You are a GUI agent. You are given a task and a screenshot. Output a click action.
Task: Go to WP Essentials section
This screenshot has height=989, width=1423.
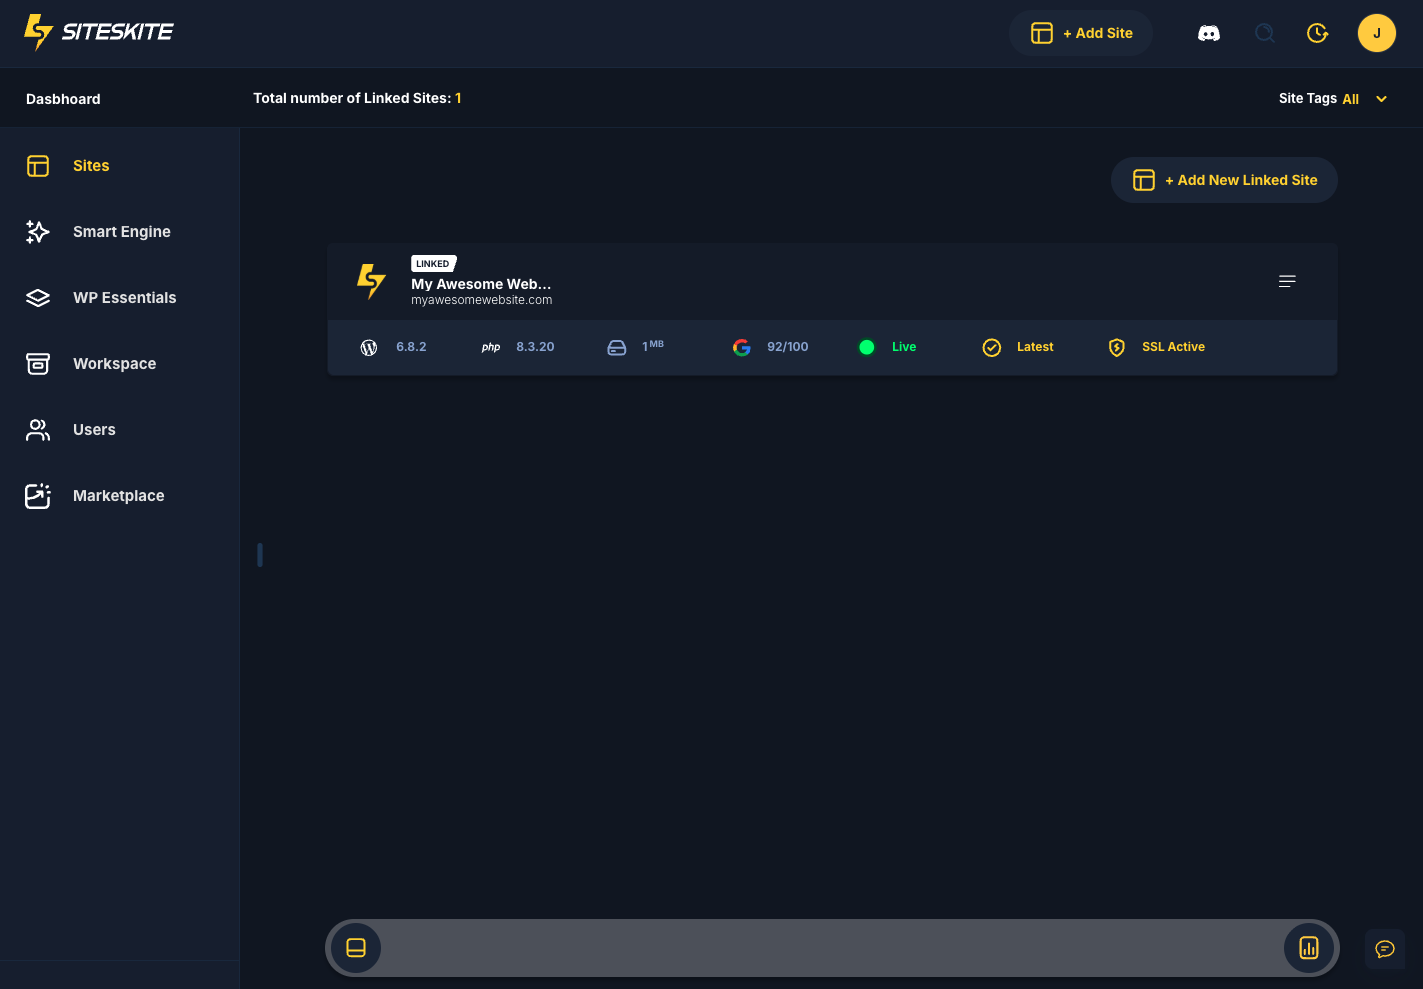(x=124, y=298)
